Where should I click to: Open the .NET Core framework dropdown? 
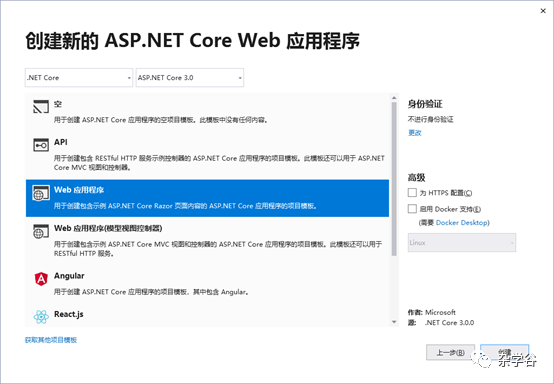point(79,78)
